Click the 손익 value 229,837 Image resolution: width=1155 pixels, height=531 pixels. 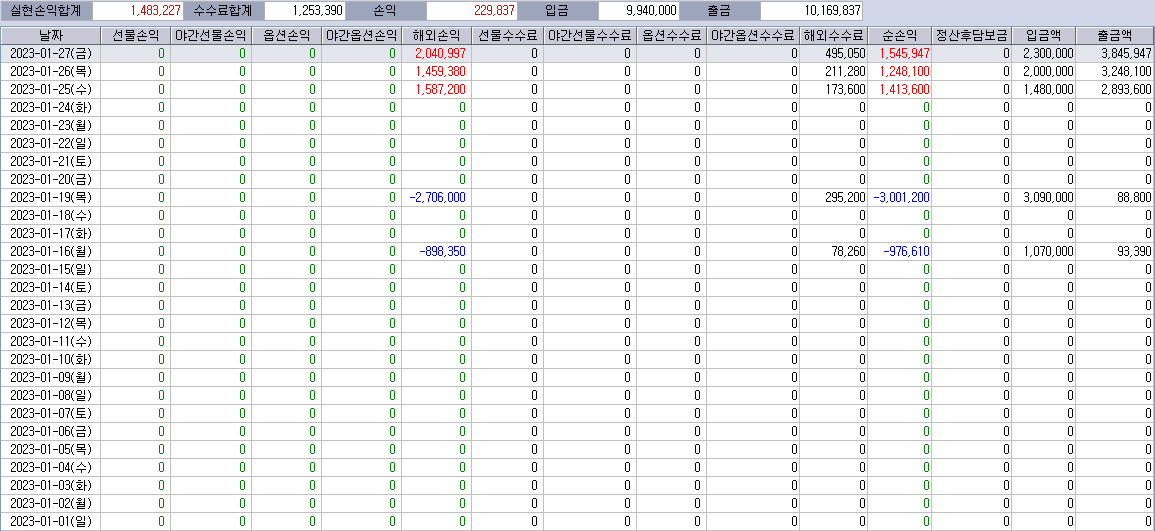[x=471, y=11]
